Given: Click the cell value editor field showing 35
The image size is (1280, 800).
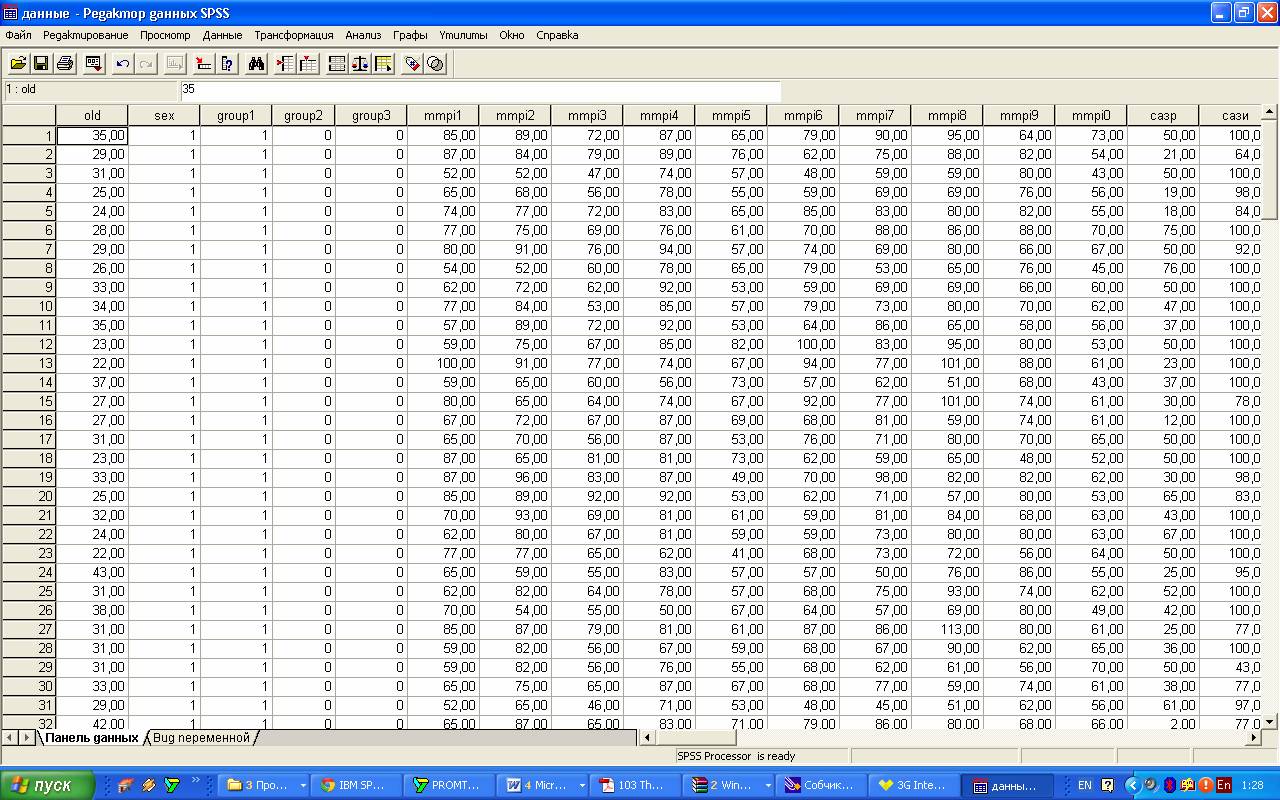Looking at the screenshot, I should [480, 91].
